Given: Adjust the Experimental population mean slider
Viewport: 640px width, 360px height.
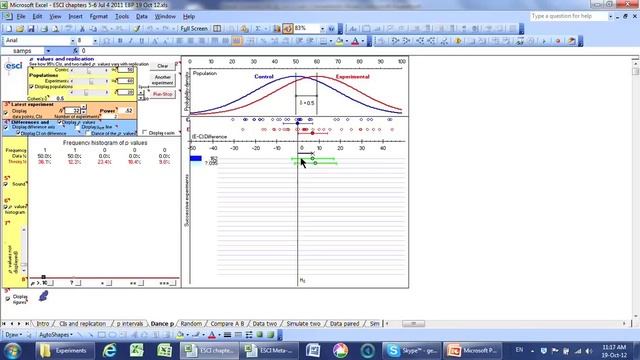Looking at the screenshot, I should coord(89,81).
